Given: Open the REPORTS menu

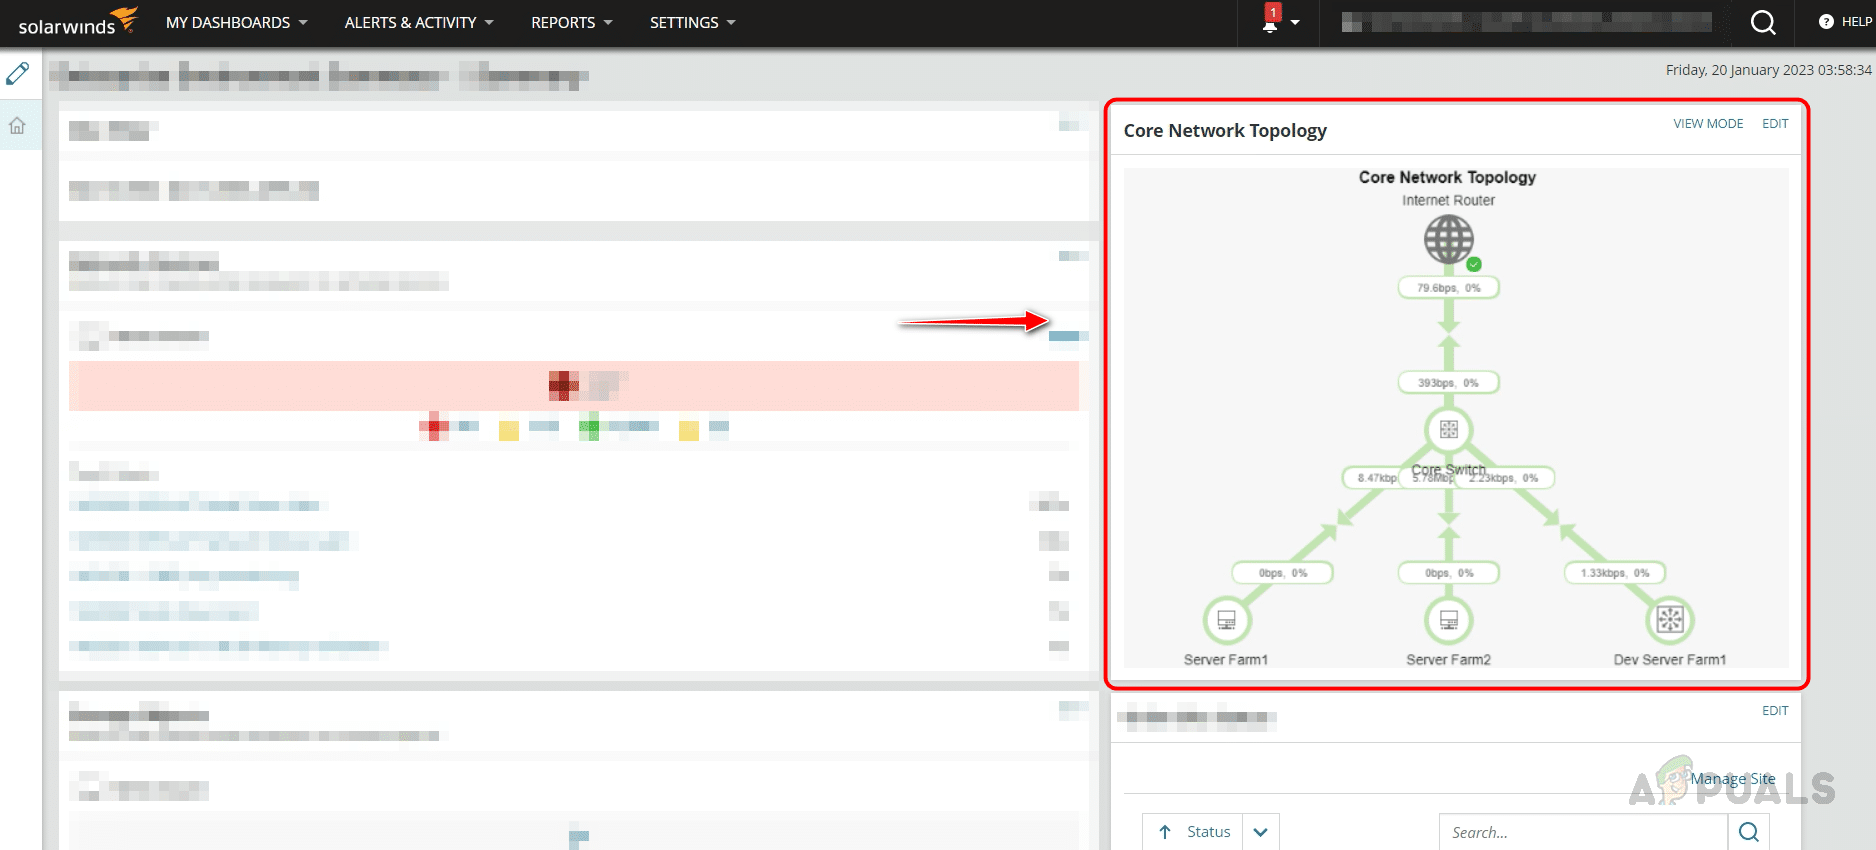Looking at the screenshot, I should pyautogui.click(x=572, y=22).
